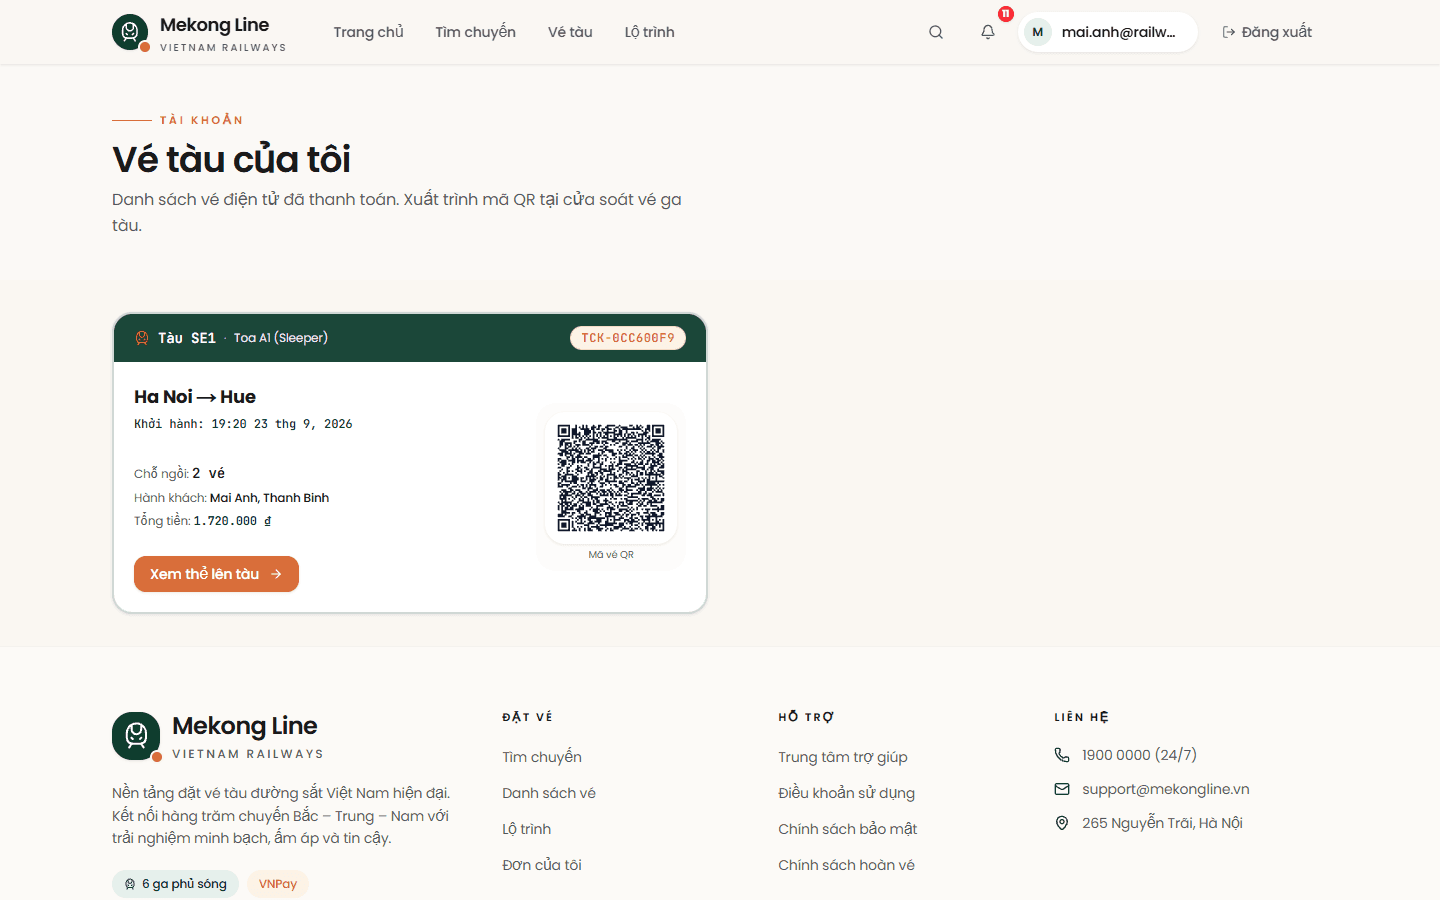Open the Tìm chuyến menu item
This screenshot has height=900, width=1440.
[475, 32]
